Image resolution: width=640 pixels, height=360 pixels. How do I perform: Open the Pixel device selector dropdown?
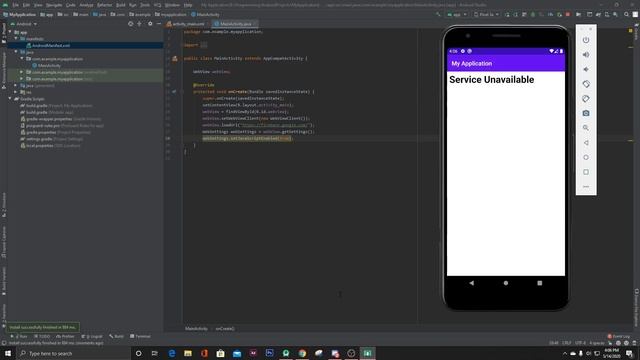[486, 14]
